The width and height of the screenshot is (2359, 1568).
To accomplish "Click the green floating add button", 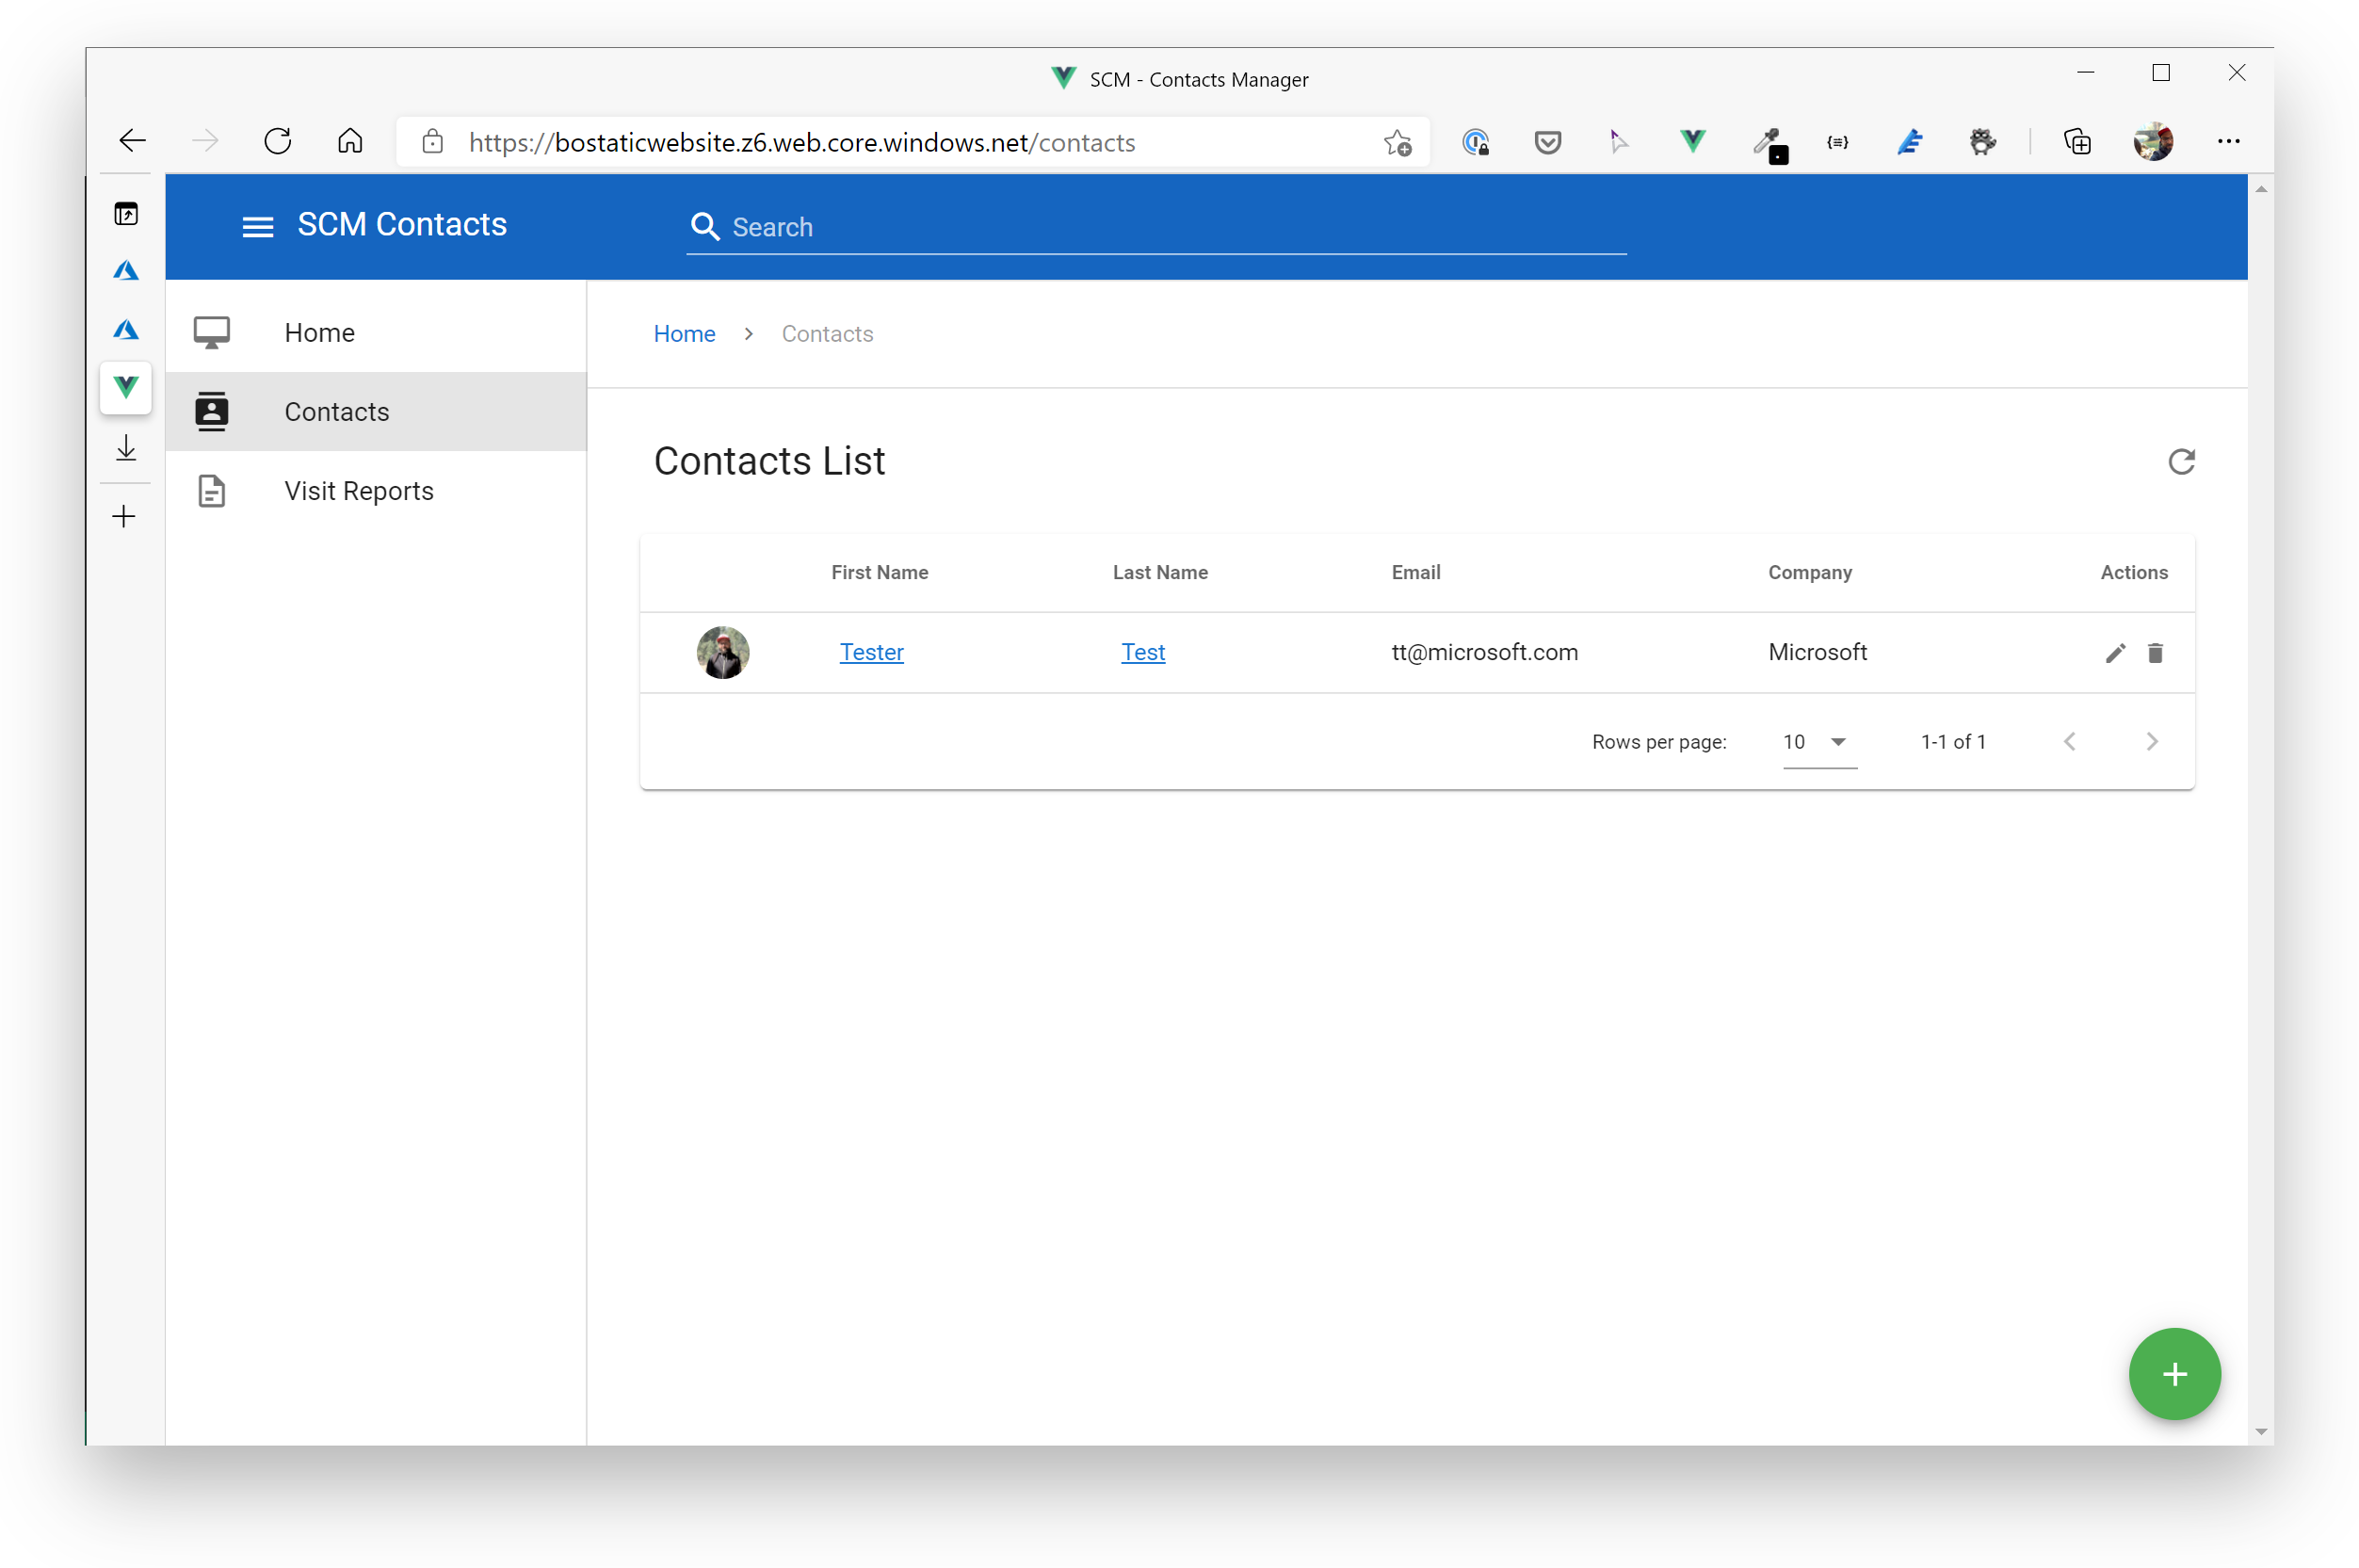I will [2177, 1374].
